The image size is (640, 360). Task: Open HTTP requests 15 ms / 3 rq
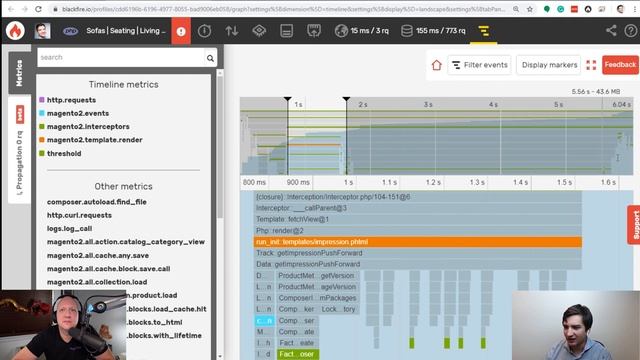[362, 31]
